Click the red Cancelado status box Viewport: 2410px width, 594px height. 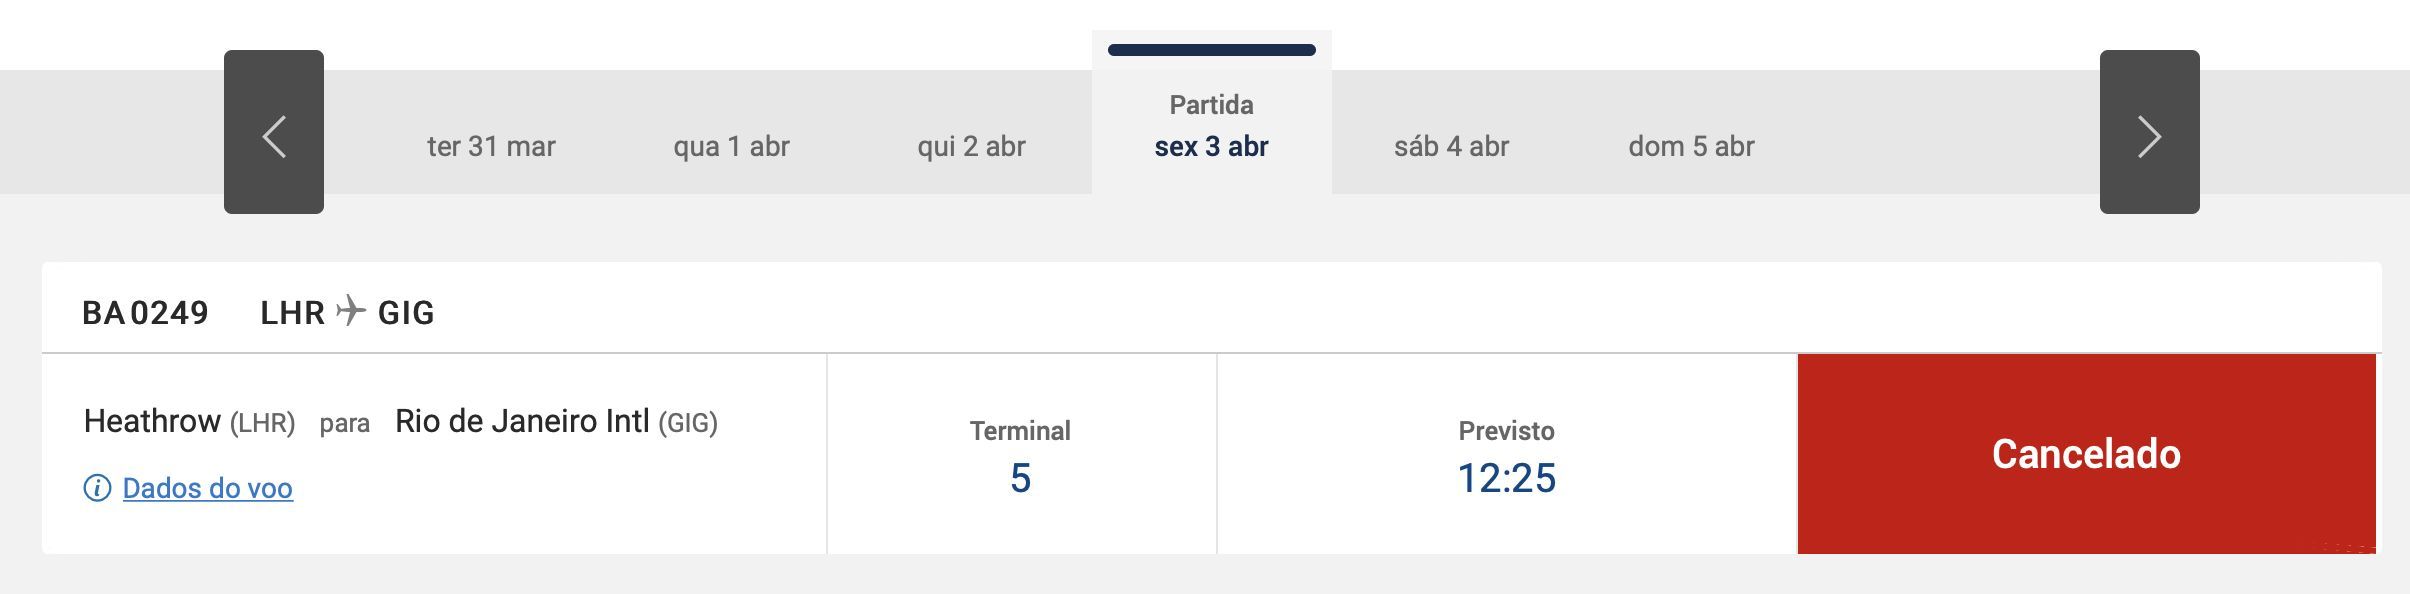(x=2086, y=454)
